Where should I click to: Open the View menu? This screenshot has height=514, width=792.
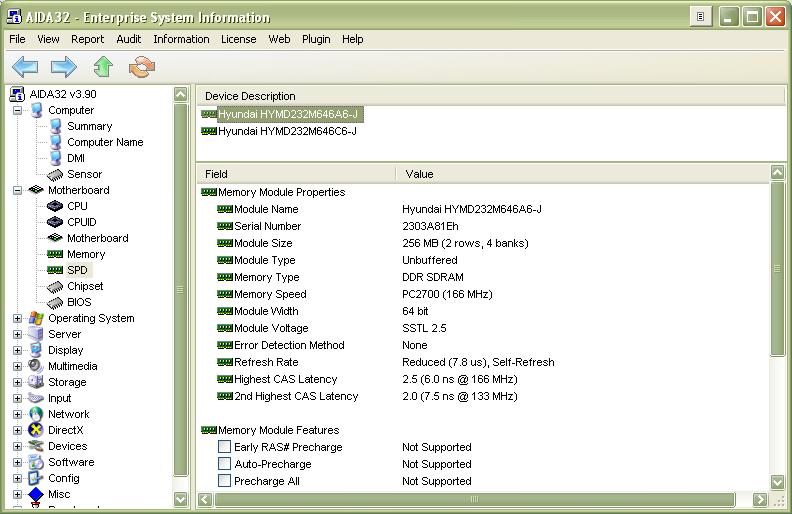coord(48,39)
